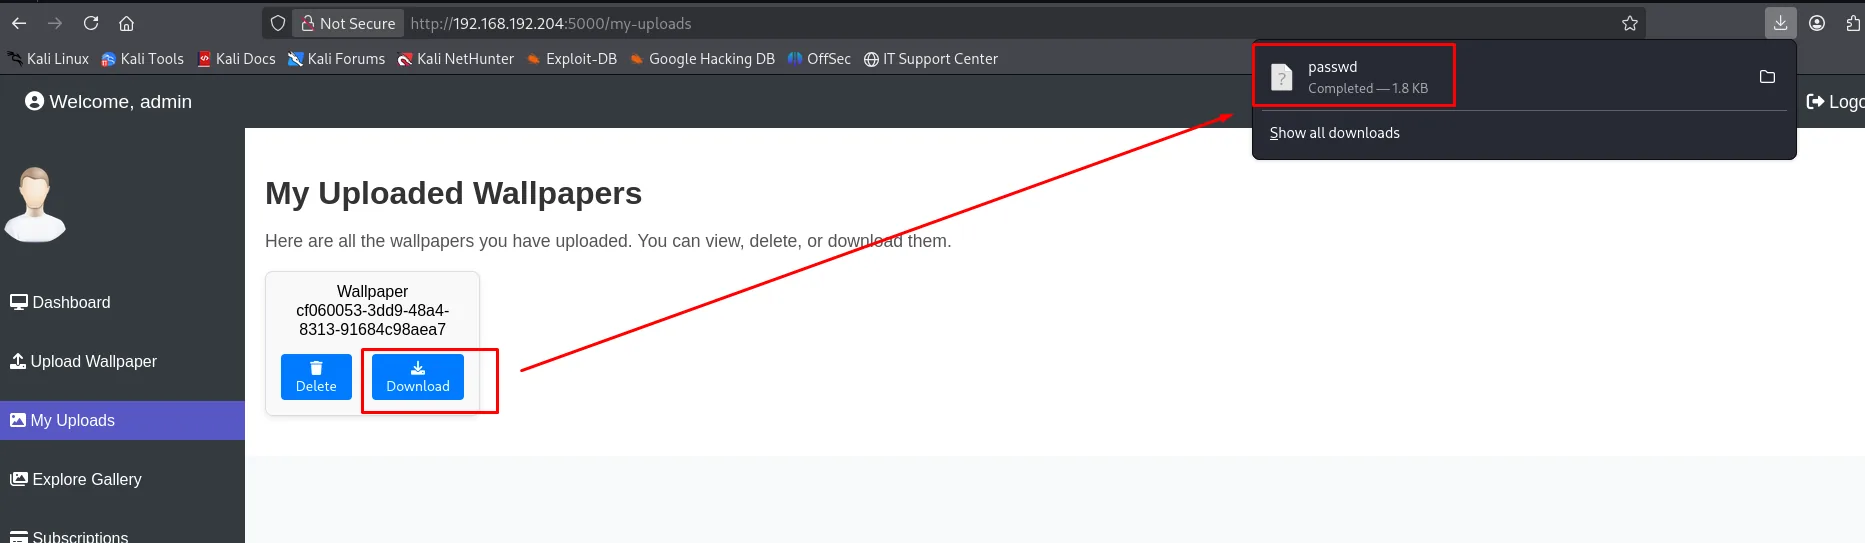
Task: Select My Uploads in the sidebar
Action: tap(122, 420)
